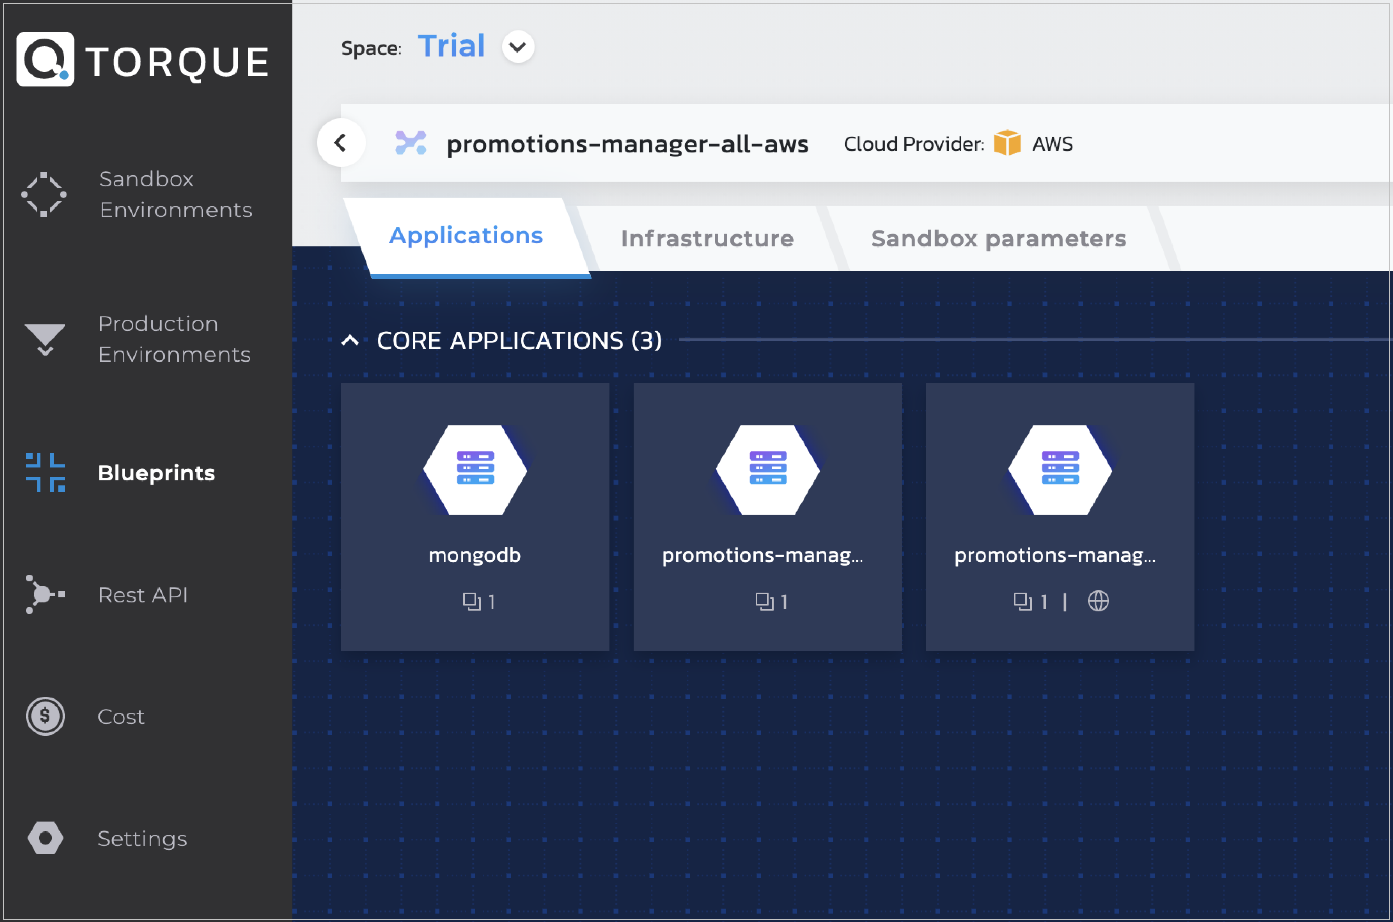
Task: Open the Settings hexagon icon
Action: coord(45,838)
